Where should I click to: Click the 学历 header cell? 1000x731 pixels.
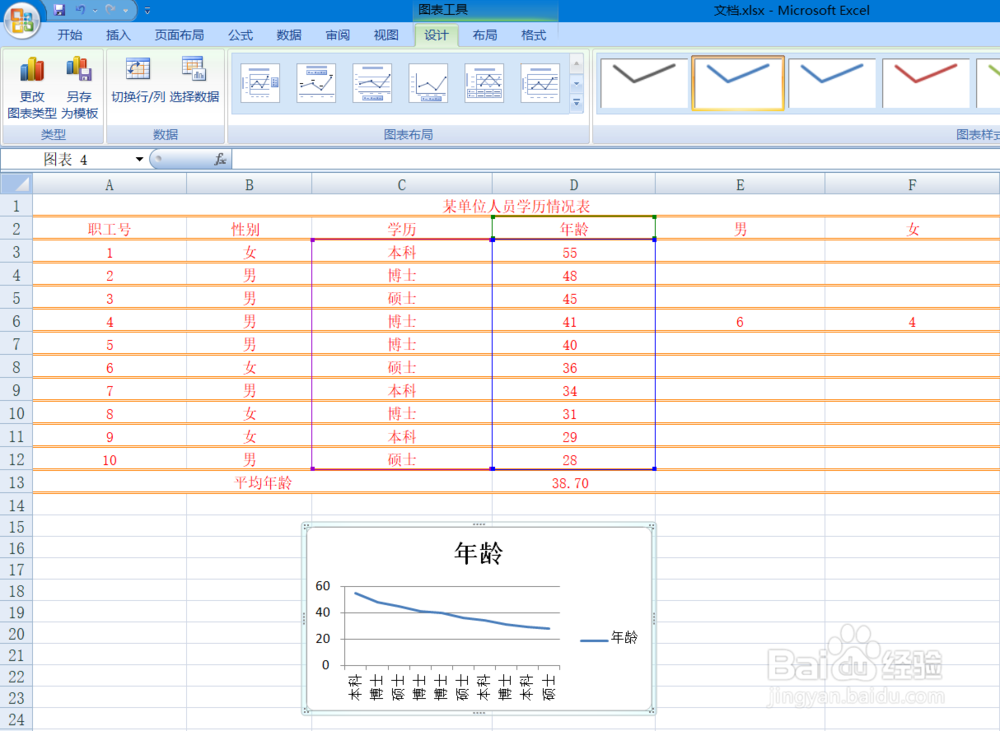coord(402,229)
